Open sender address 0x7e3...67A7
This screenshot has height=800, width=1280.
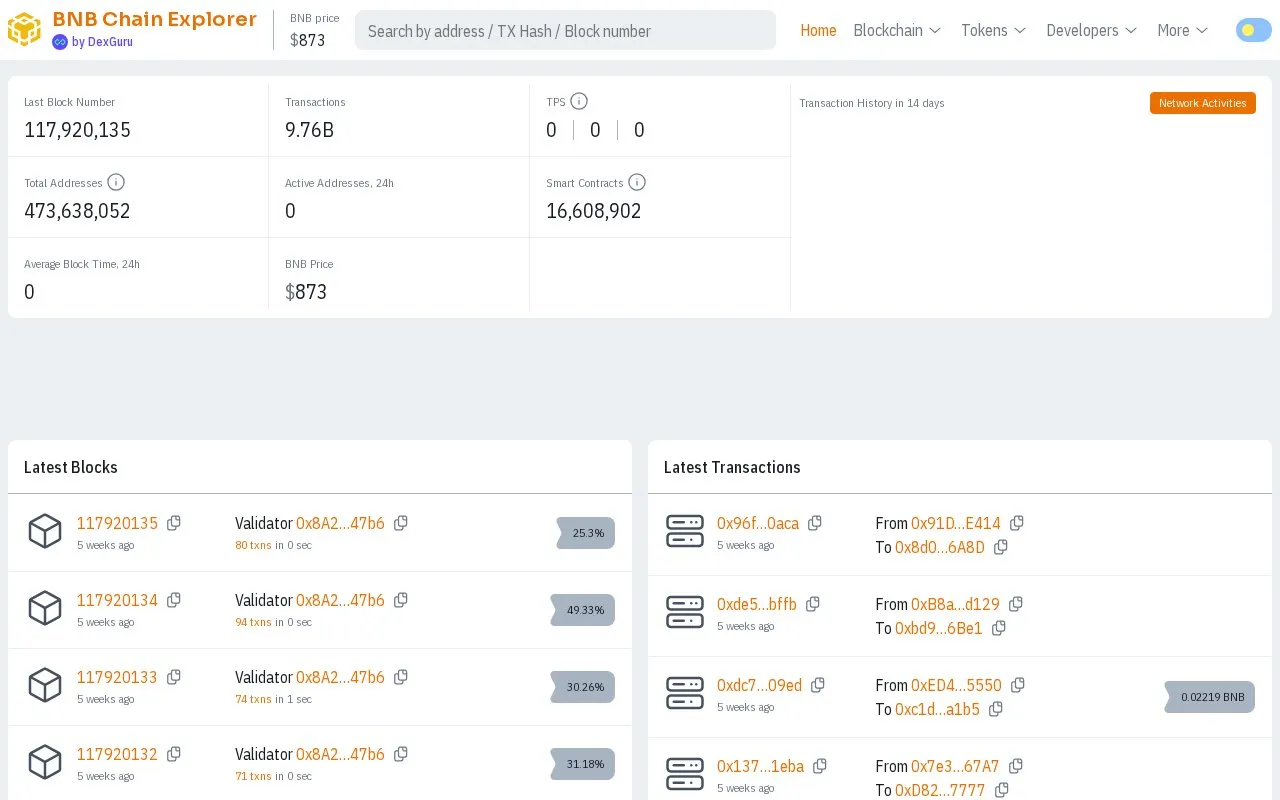point(955,766)
